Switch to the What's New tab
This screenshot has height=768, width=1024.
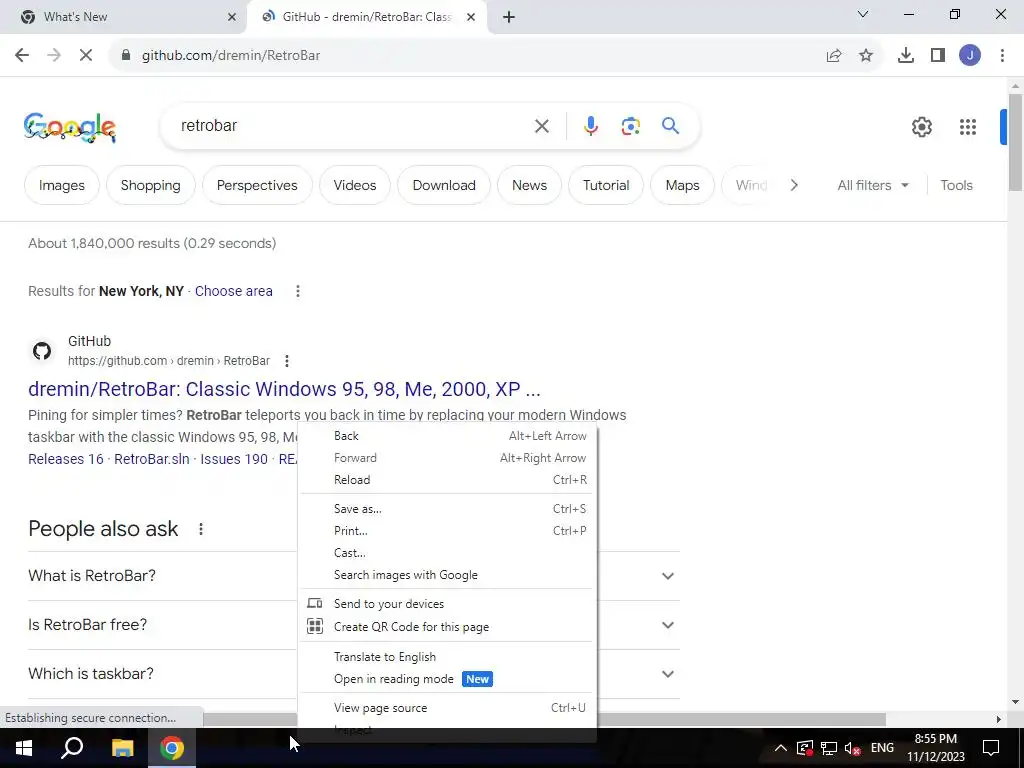[x=124, y=17]
